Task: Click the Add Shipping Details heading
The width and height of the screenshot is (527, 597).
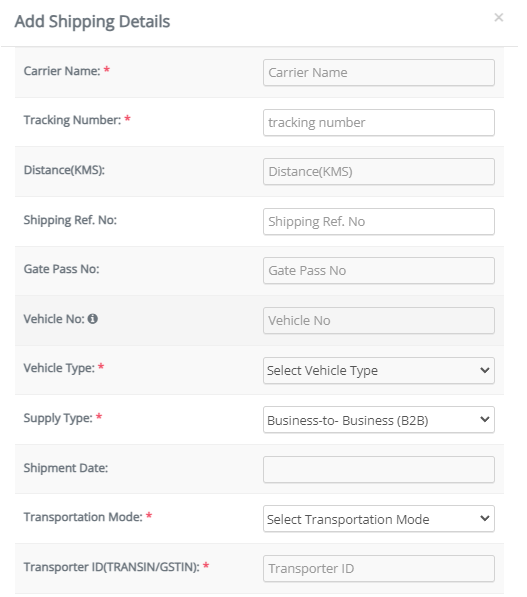Action: tap(93, 22)
